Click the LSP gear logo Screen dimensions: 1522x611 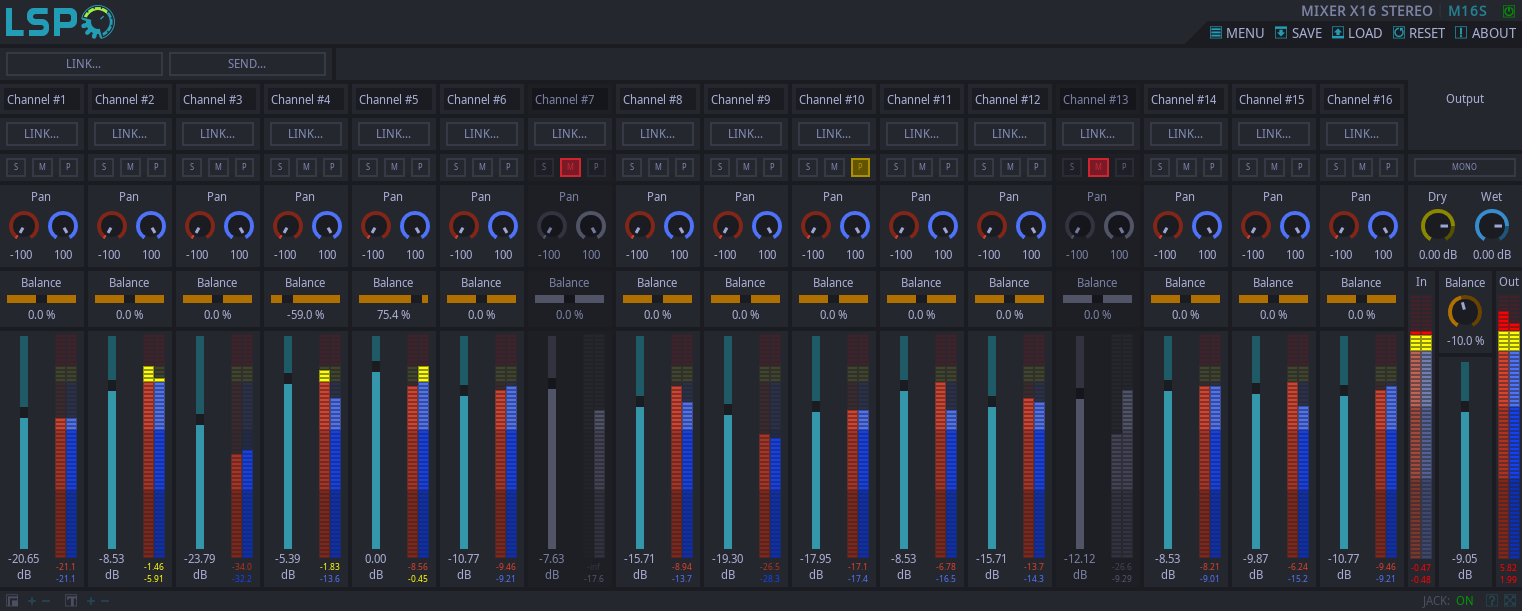coord(97,21)
